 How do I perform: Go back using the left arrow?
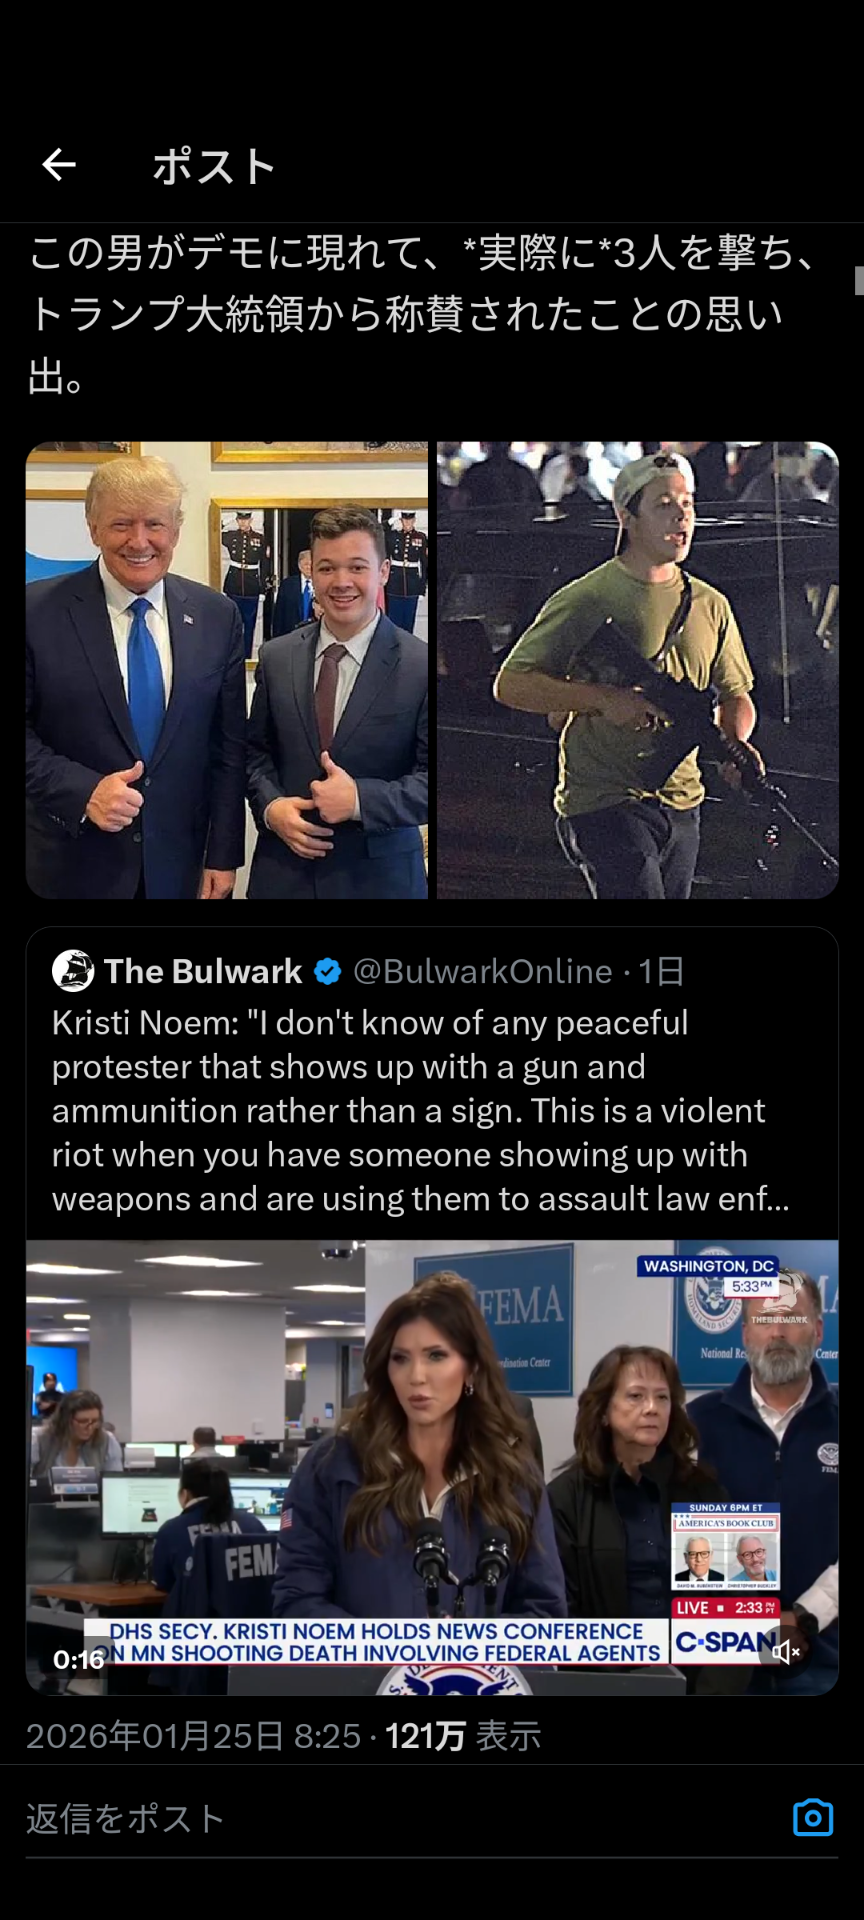59,164
